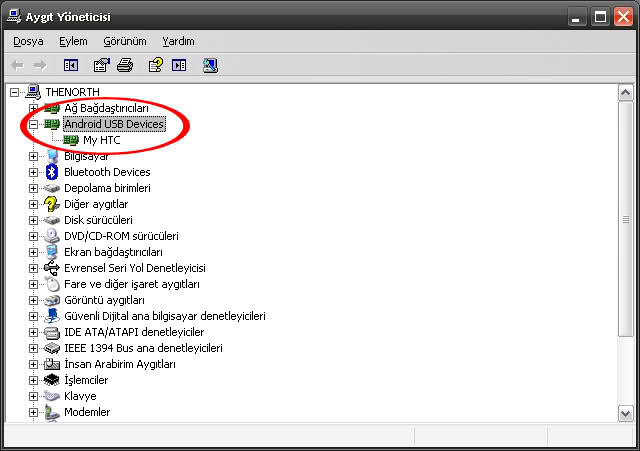640x451 pixels.
Task: Click the Android USB Devices icon
Action: tap(52, 124)
